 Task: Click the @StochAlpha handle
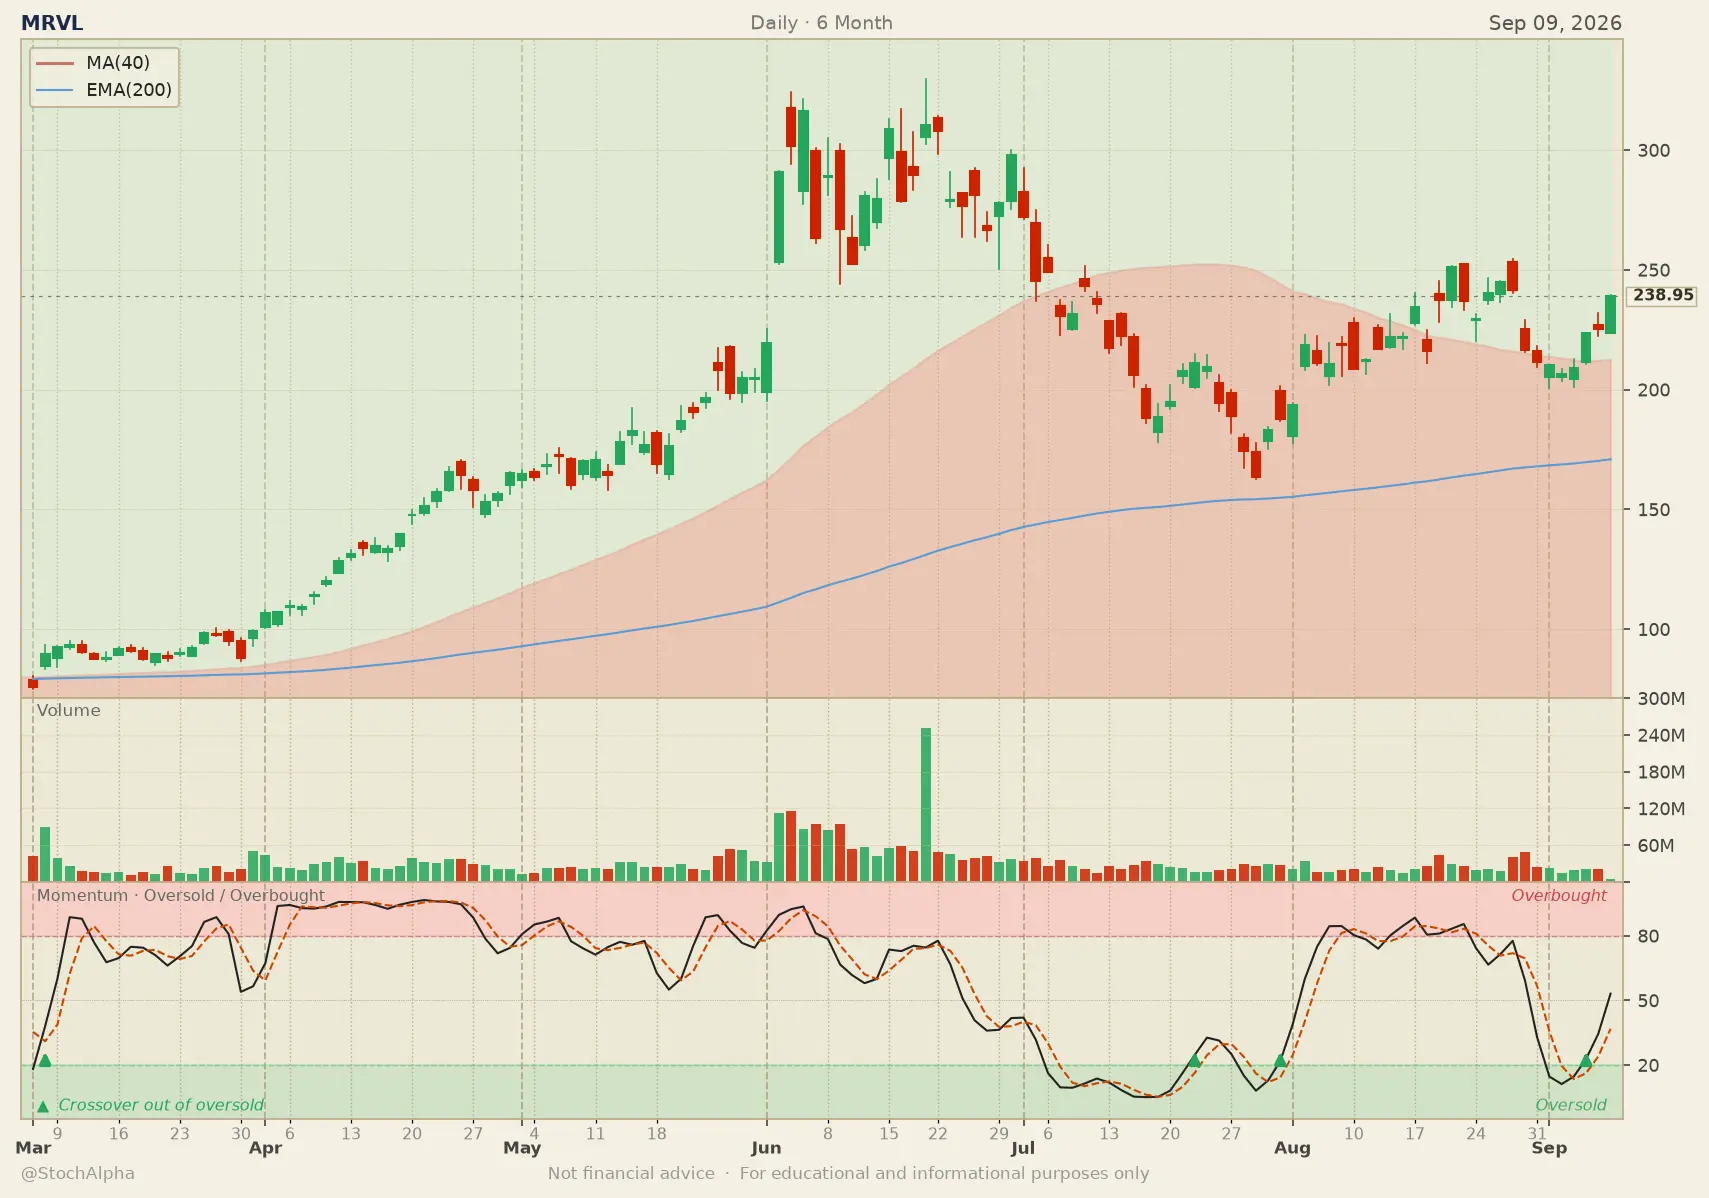click(78, 1173)
